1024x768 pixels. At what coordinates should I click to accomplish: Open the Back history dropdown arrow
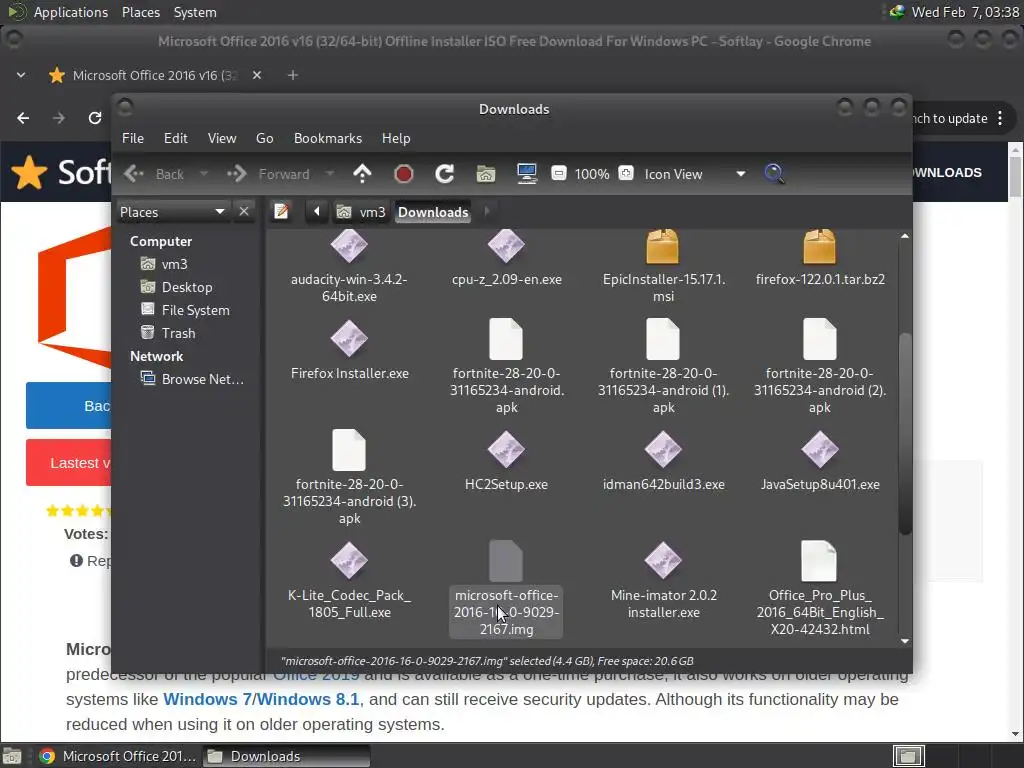pos(204,174)
